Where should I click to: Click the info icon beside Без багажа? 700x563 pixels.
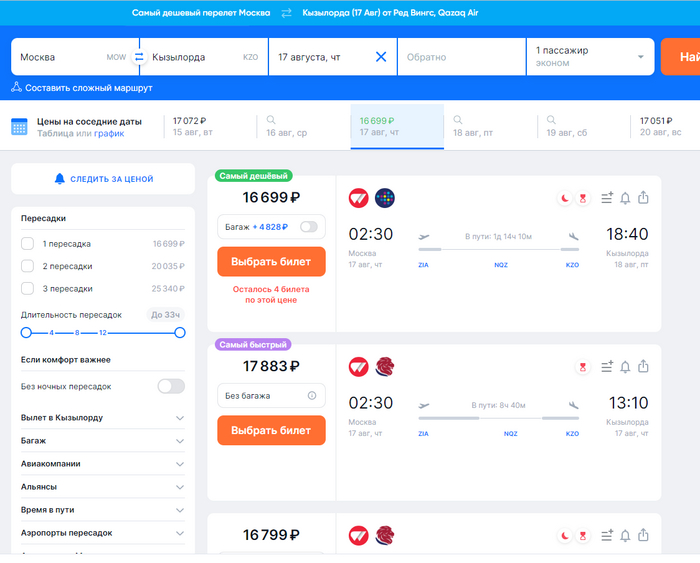[311, 396]
